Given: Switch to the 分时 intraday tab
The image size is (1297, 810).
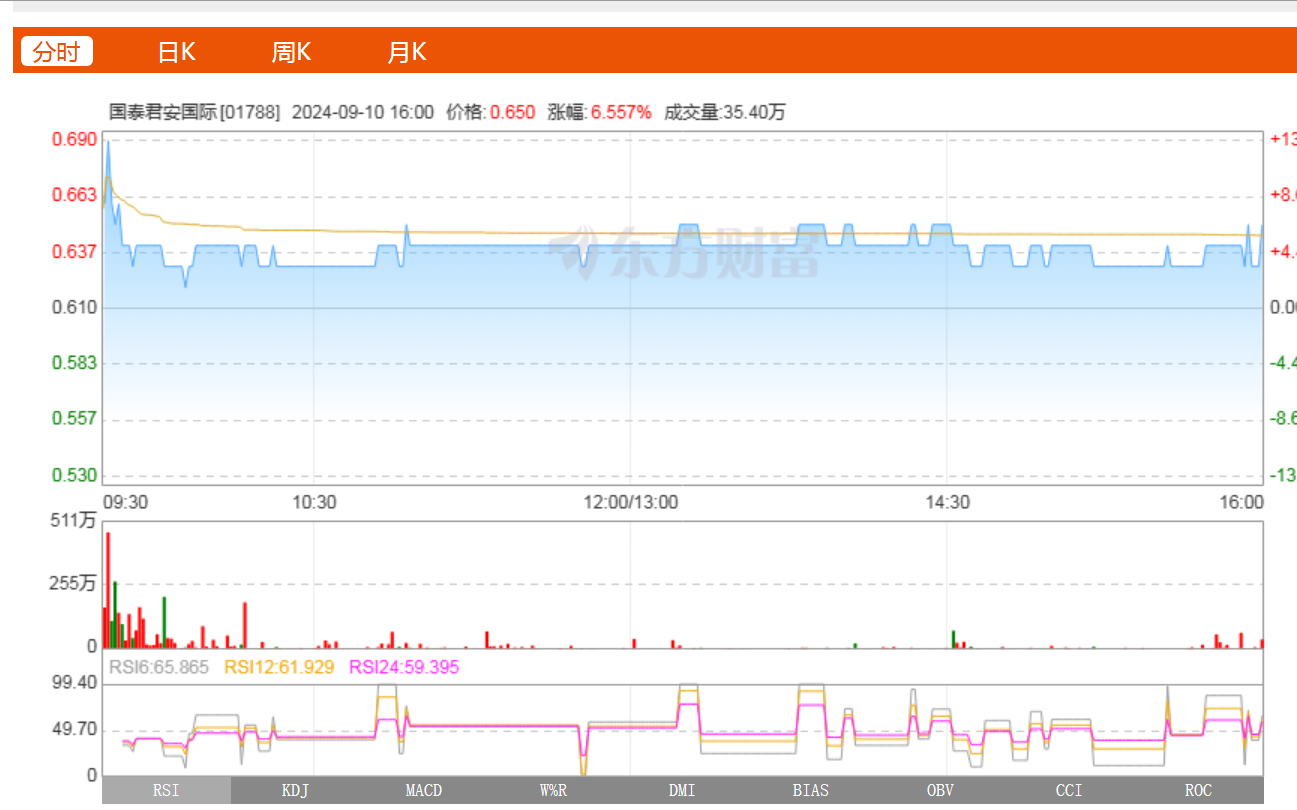Looking at the screenshot, I should point(56,52).
